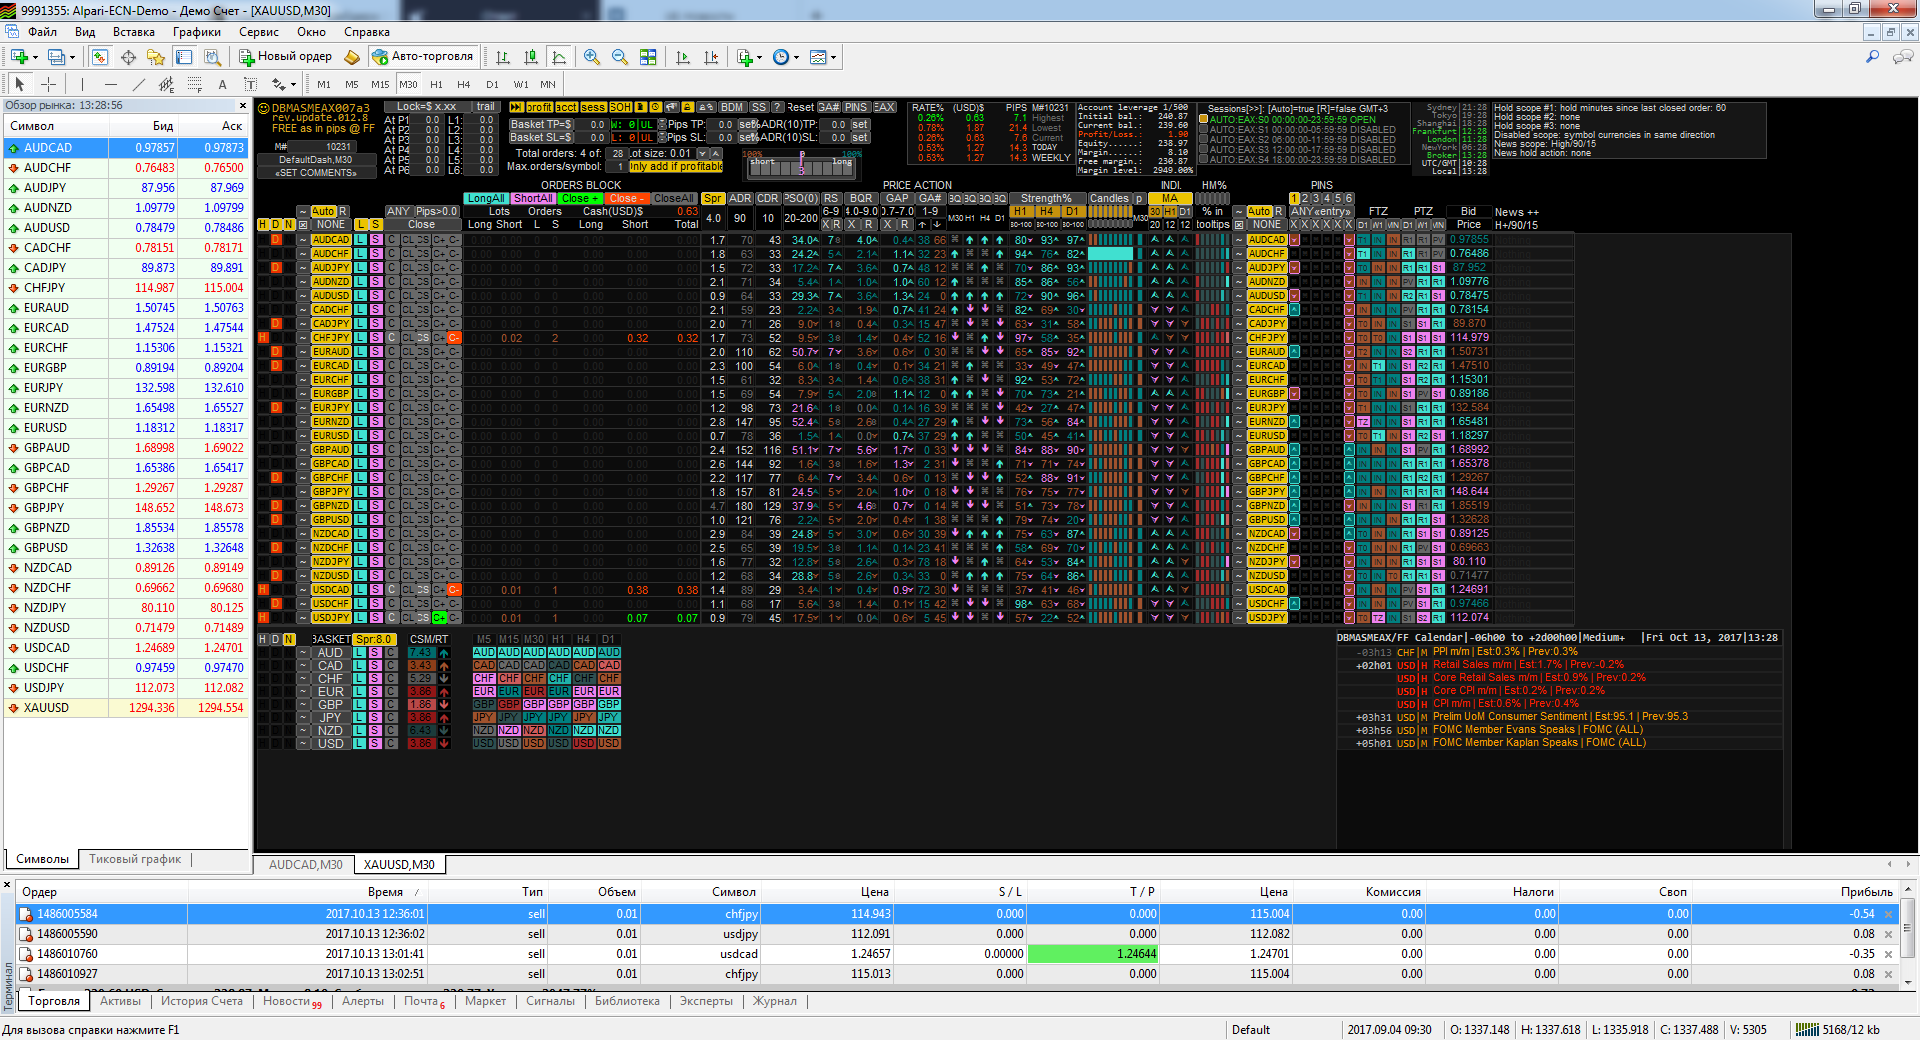Toggle the 'SOH' dashboard switch
Viewport: 1920px width, 1040px height.
[620, 107]
